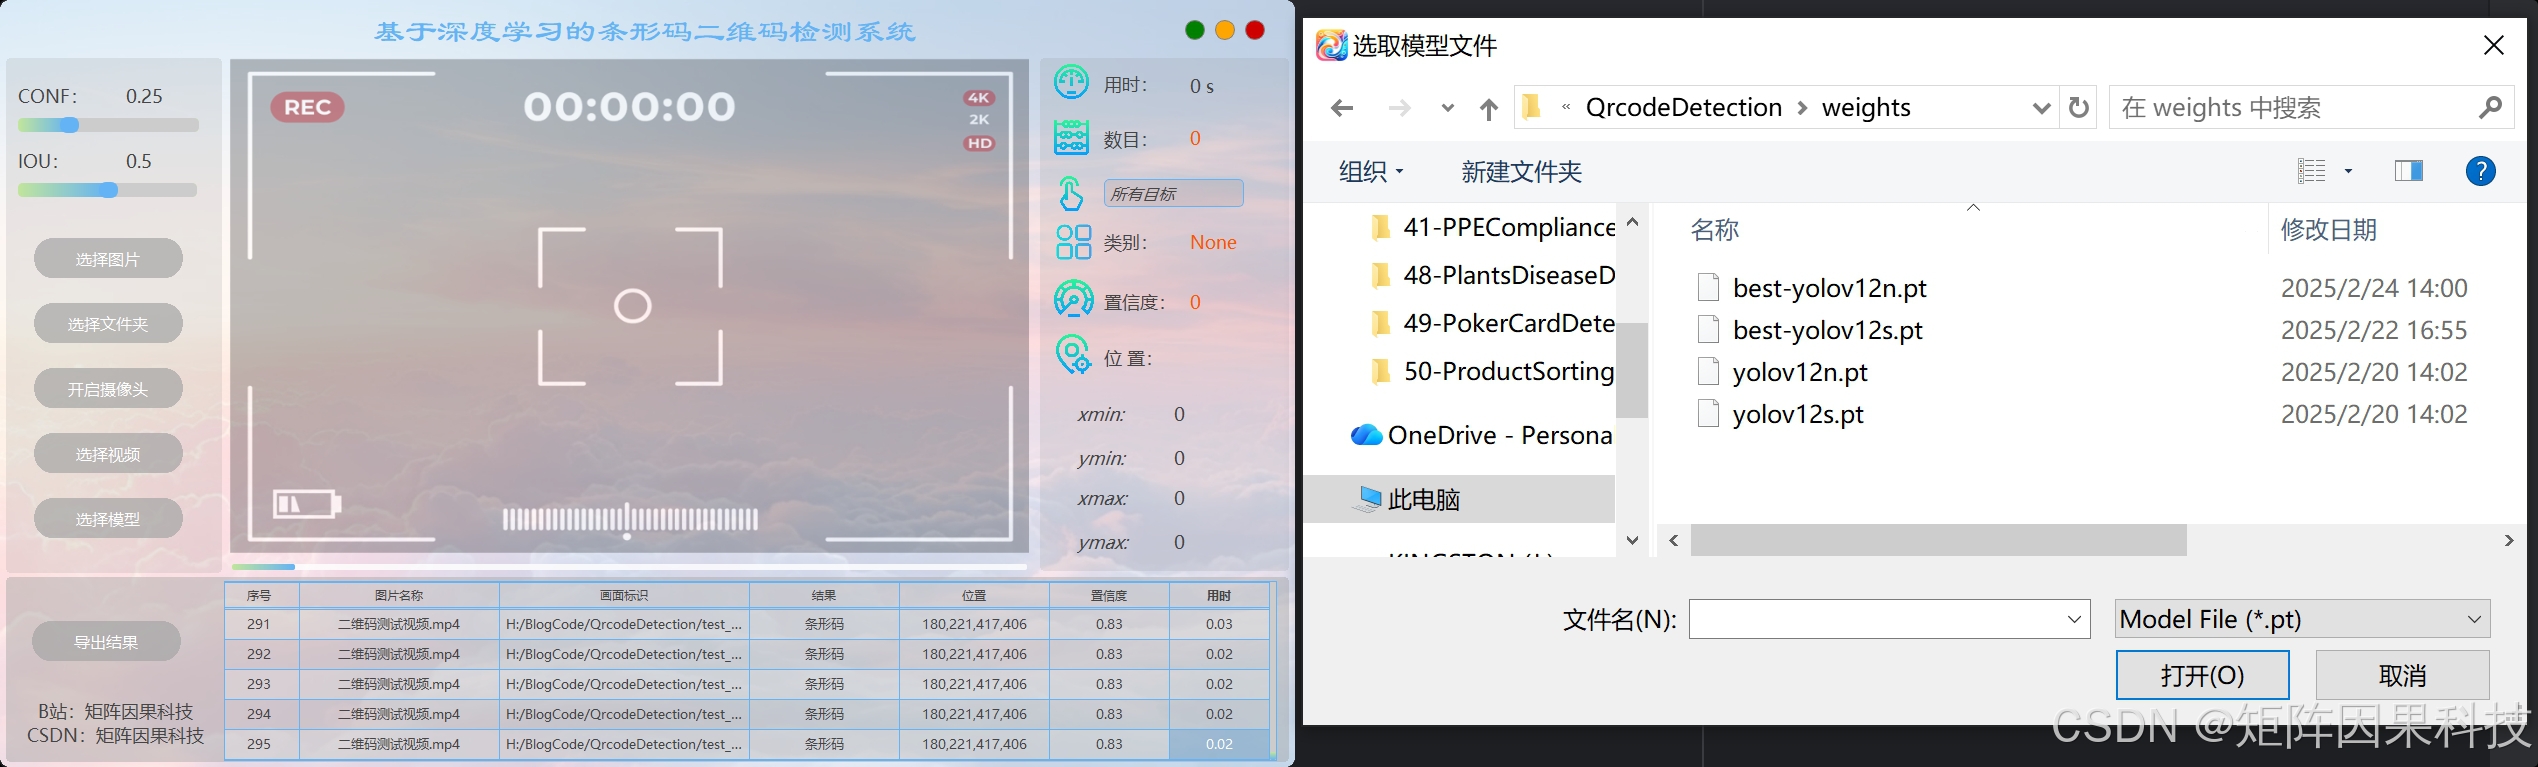
Task: Click the view layout icon
Action: tap(2312, 171)
